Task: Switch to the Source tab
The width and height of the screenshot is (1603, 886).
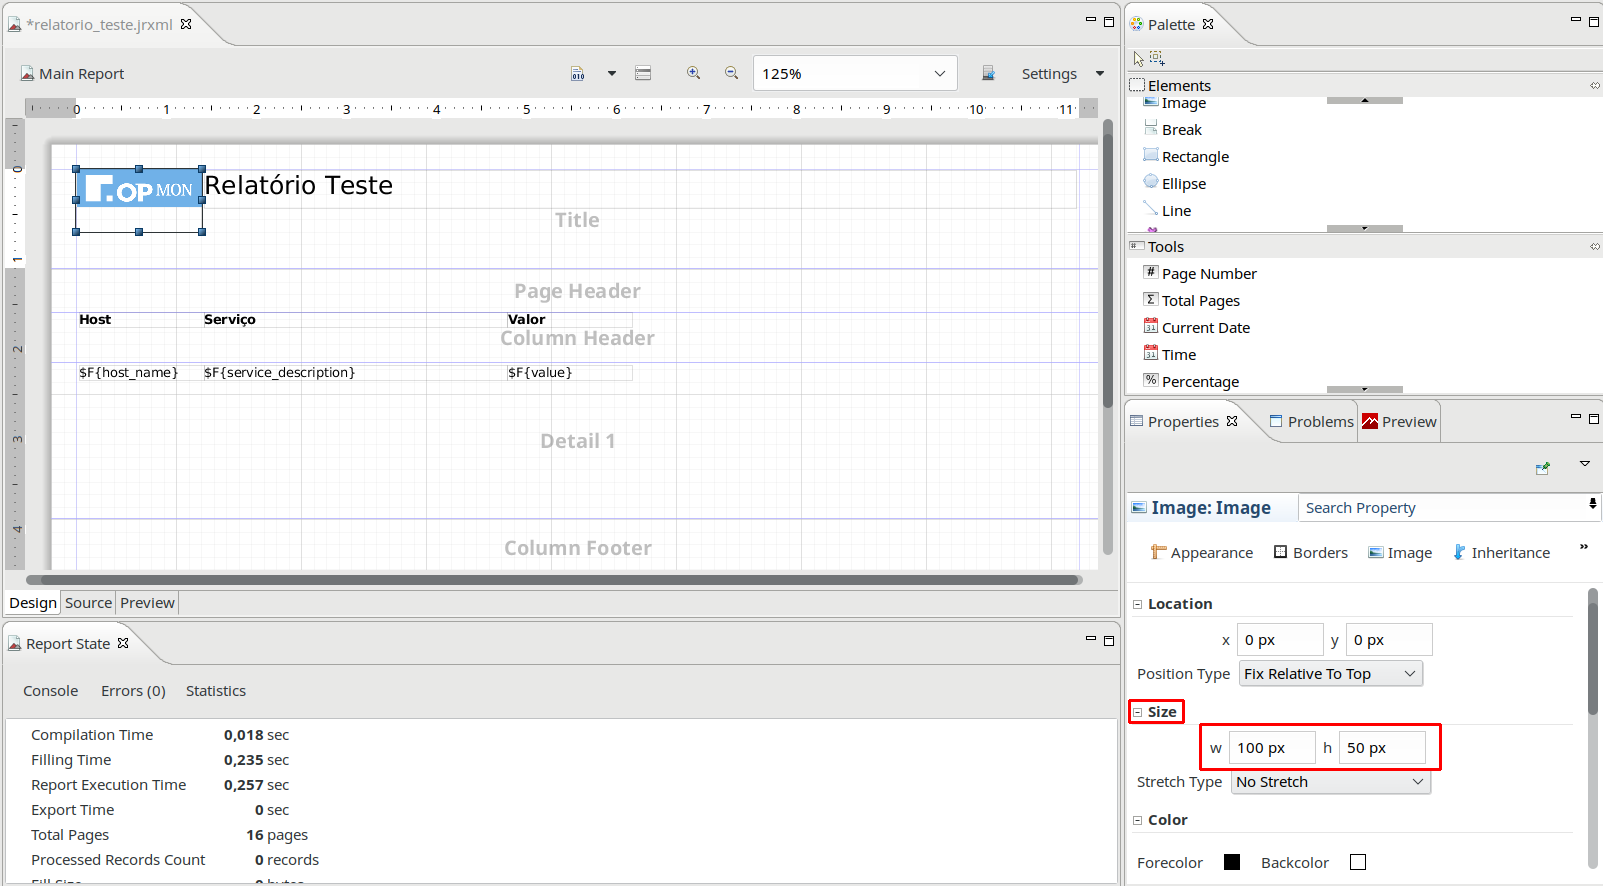Action: pos(88,603)
